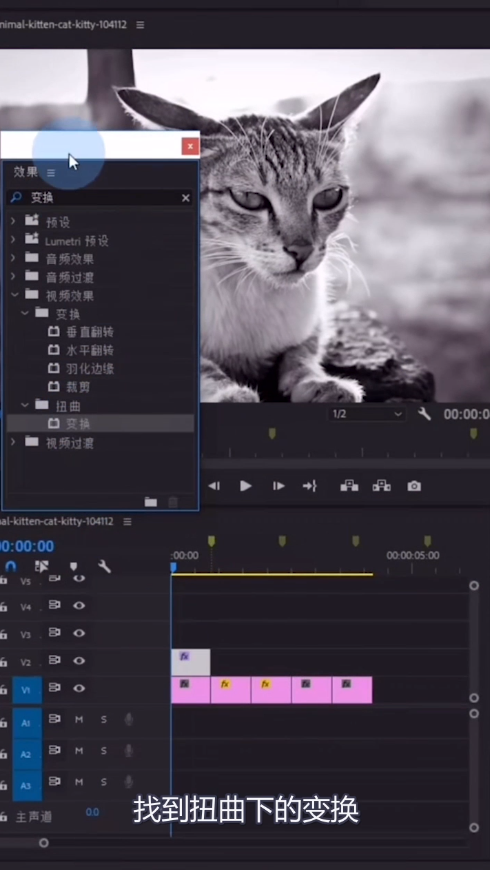This screenshot has height=870, width=490.
Task: Enable voice-over record mic on A1
Action: pyautogui.click(x=129, y=720)
